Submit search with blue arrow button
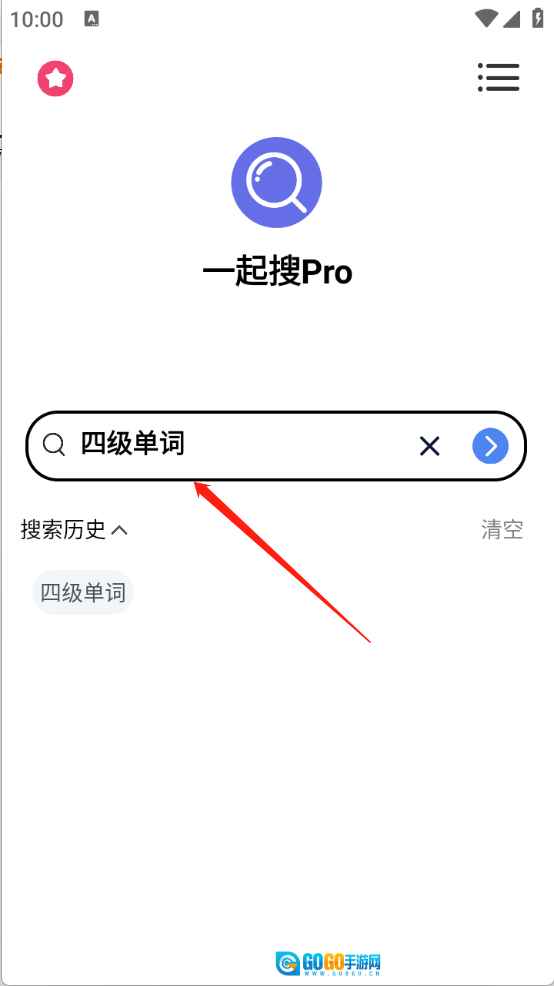554x986 pixels. pyautogui.click(x=490, y=446)
